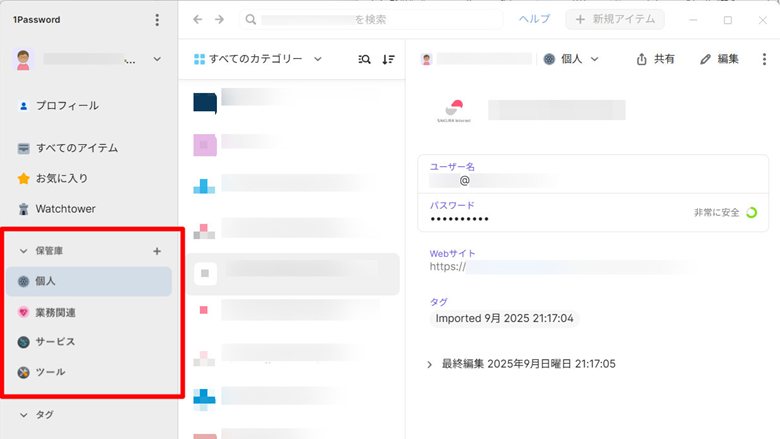Click the three-dot menu beside 1Password title
The image size is (780, 439).
point(156,20)
